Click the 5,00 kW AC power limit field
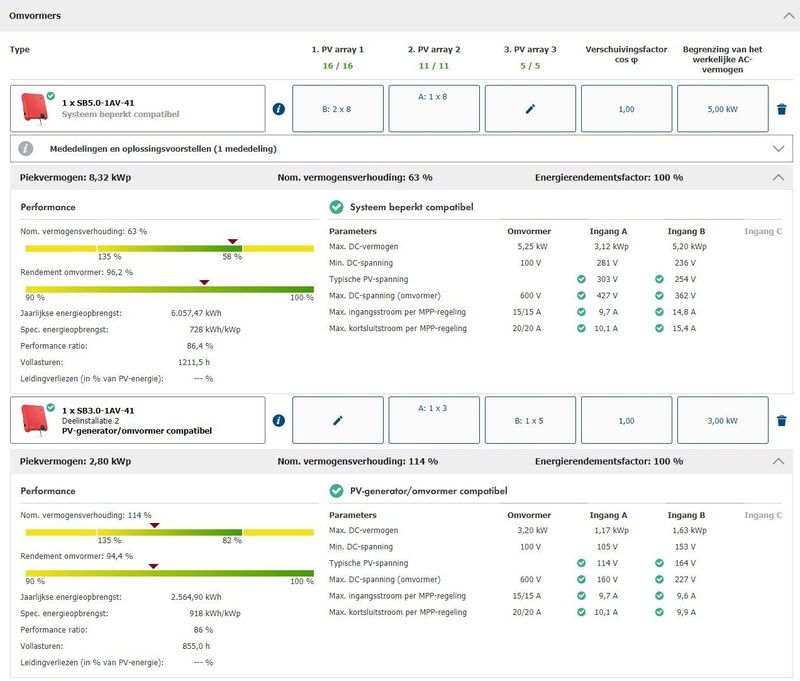Screen dimensions: 800x681 coord(722,109)
